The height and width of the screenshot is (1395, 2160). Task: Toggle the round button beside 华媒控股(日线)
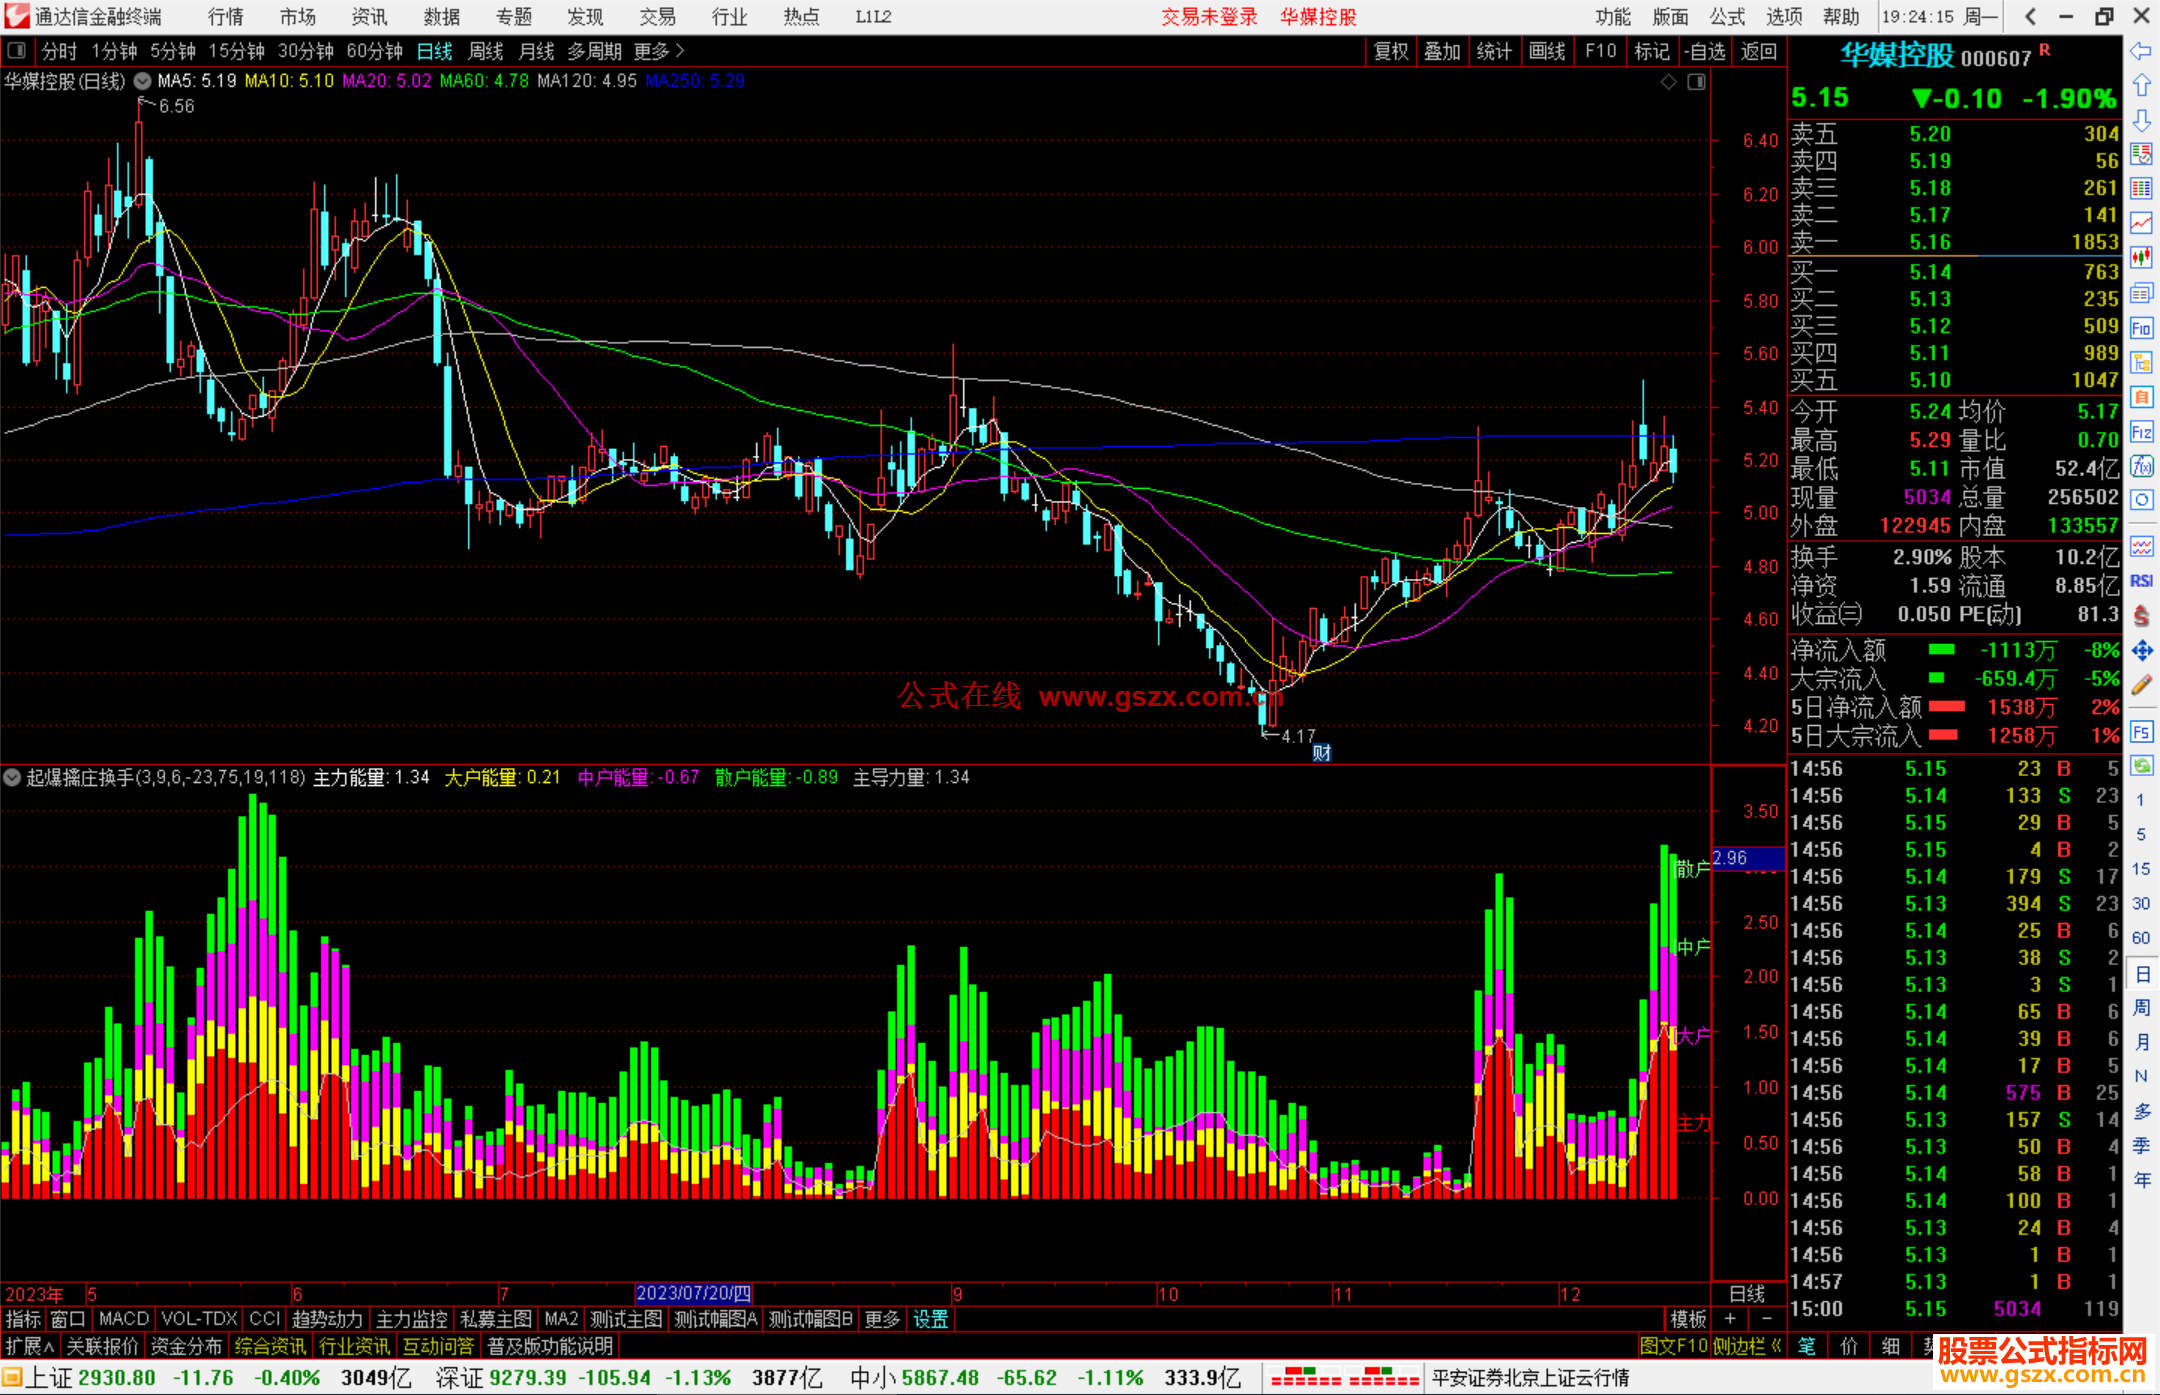pyautogui.click(x=143, y=81)
